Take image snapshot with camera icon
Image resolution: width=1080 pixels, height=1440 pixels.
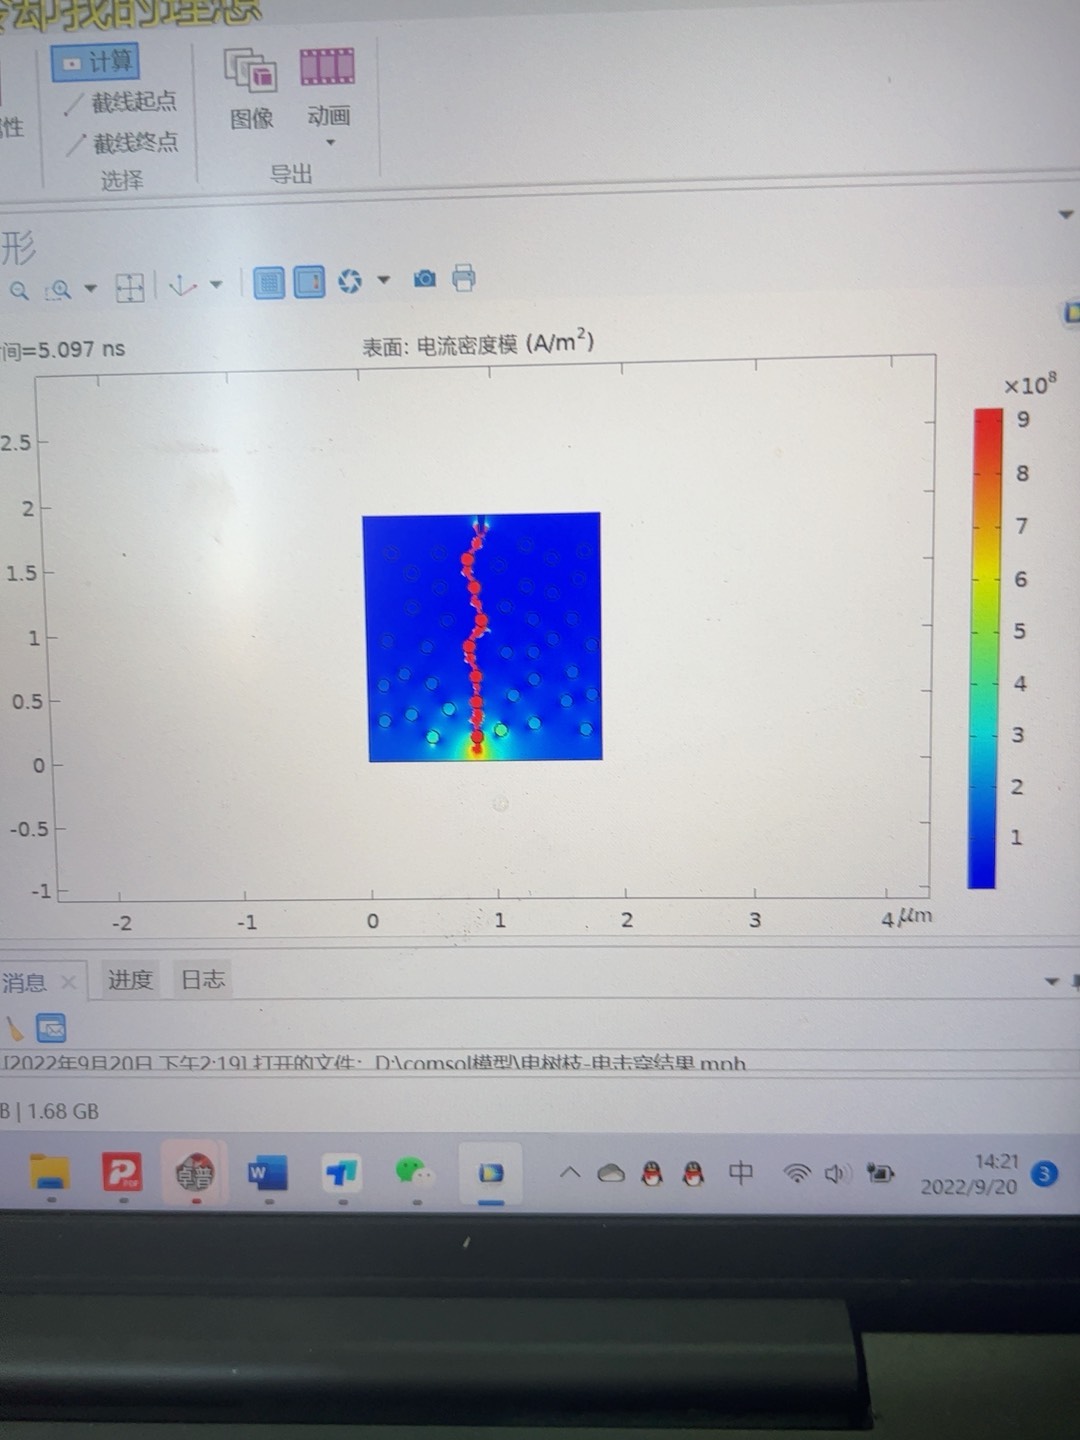pyautogui.click(x=425, y=278)
